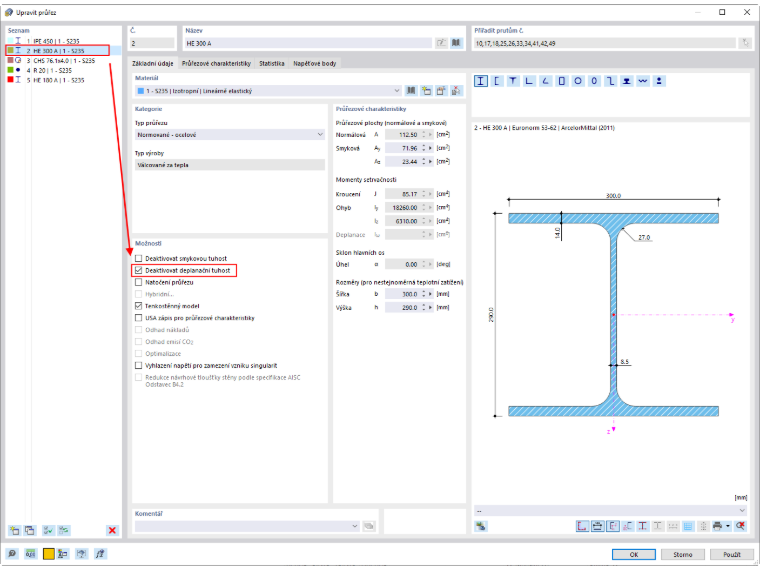Select R 20 section in list
The height and width of the screenshot is (570, 760).
tap(63, 70)
